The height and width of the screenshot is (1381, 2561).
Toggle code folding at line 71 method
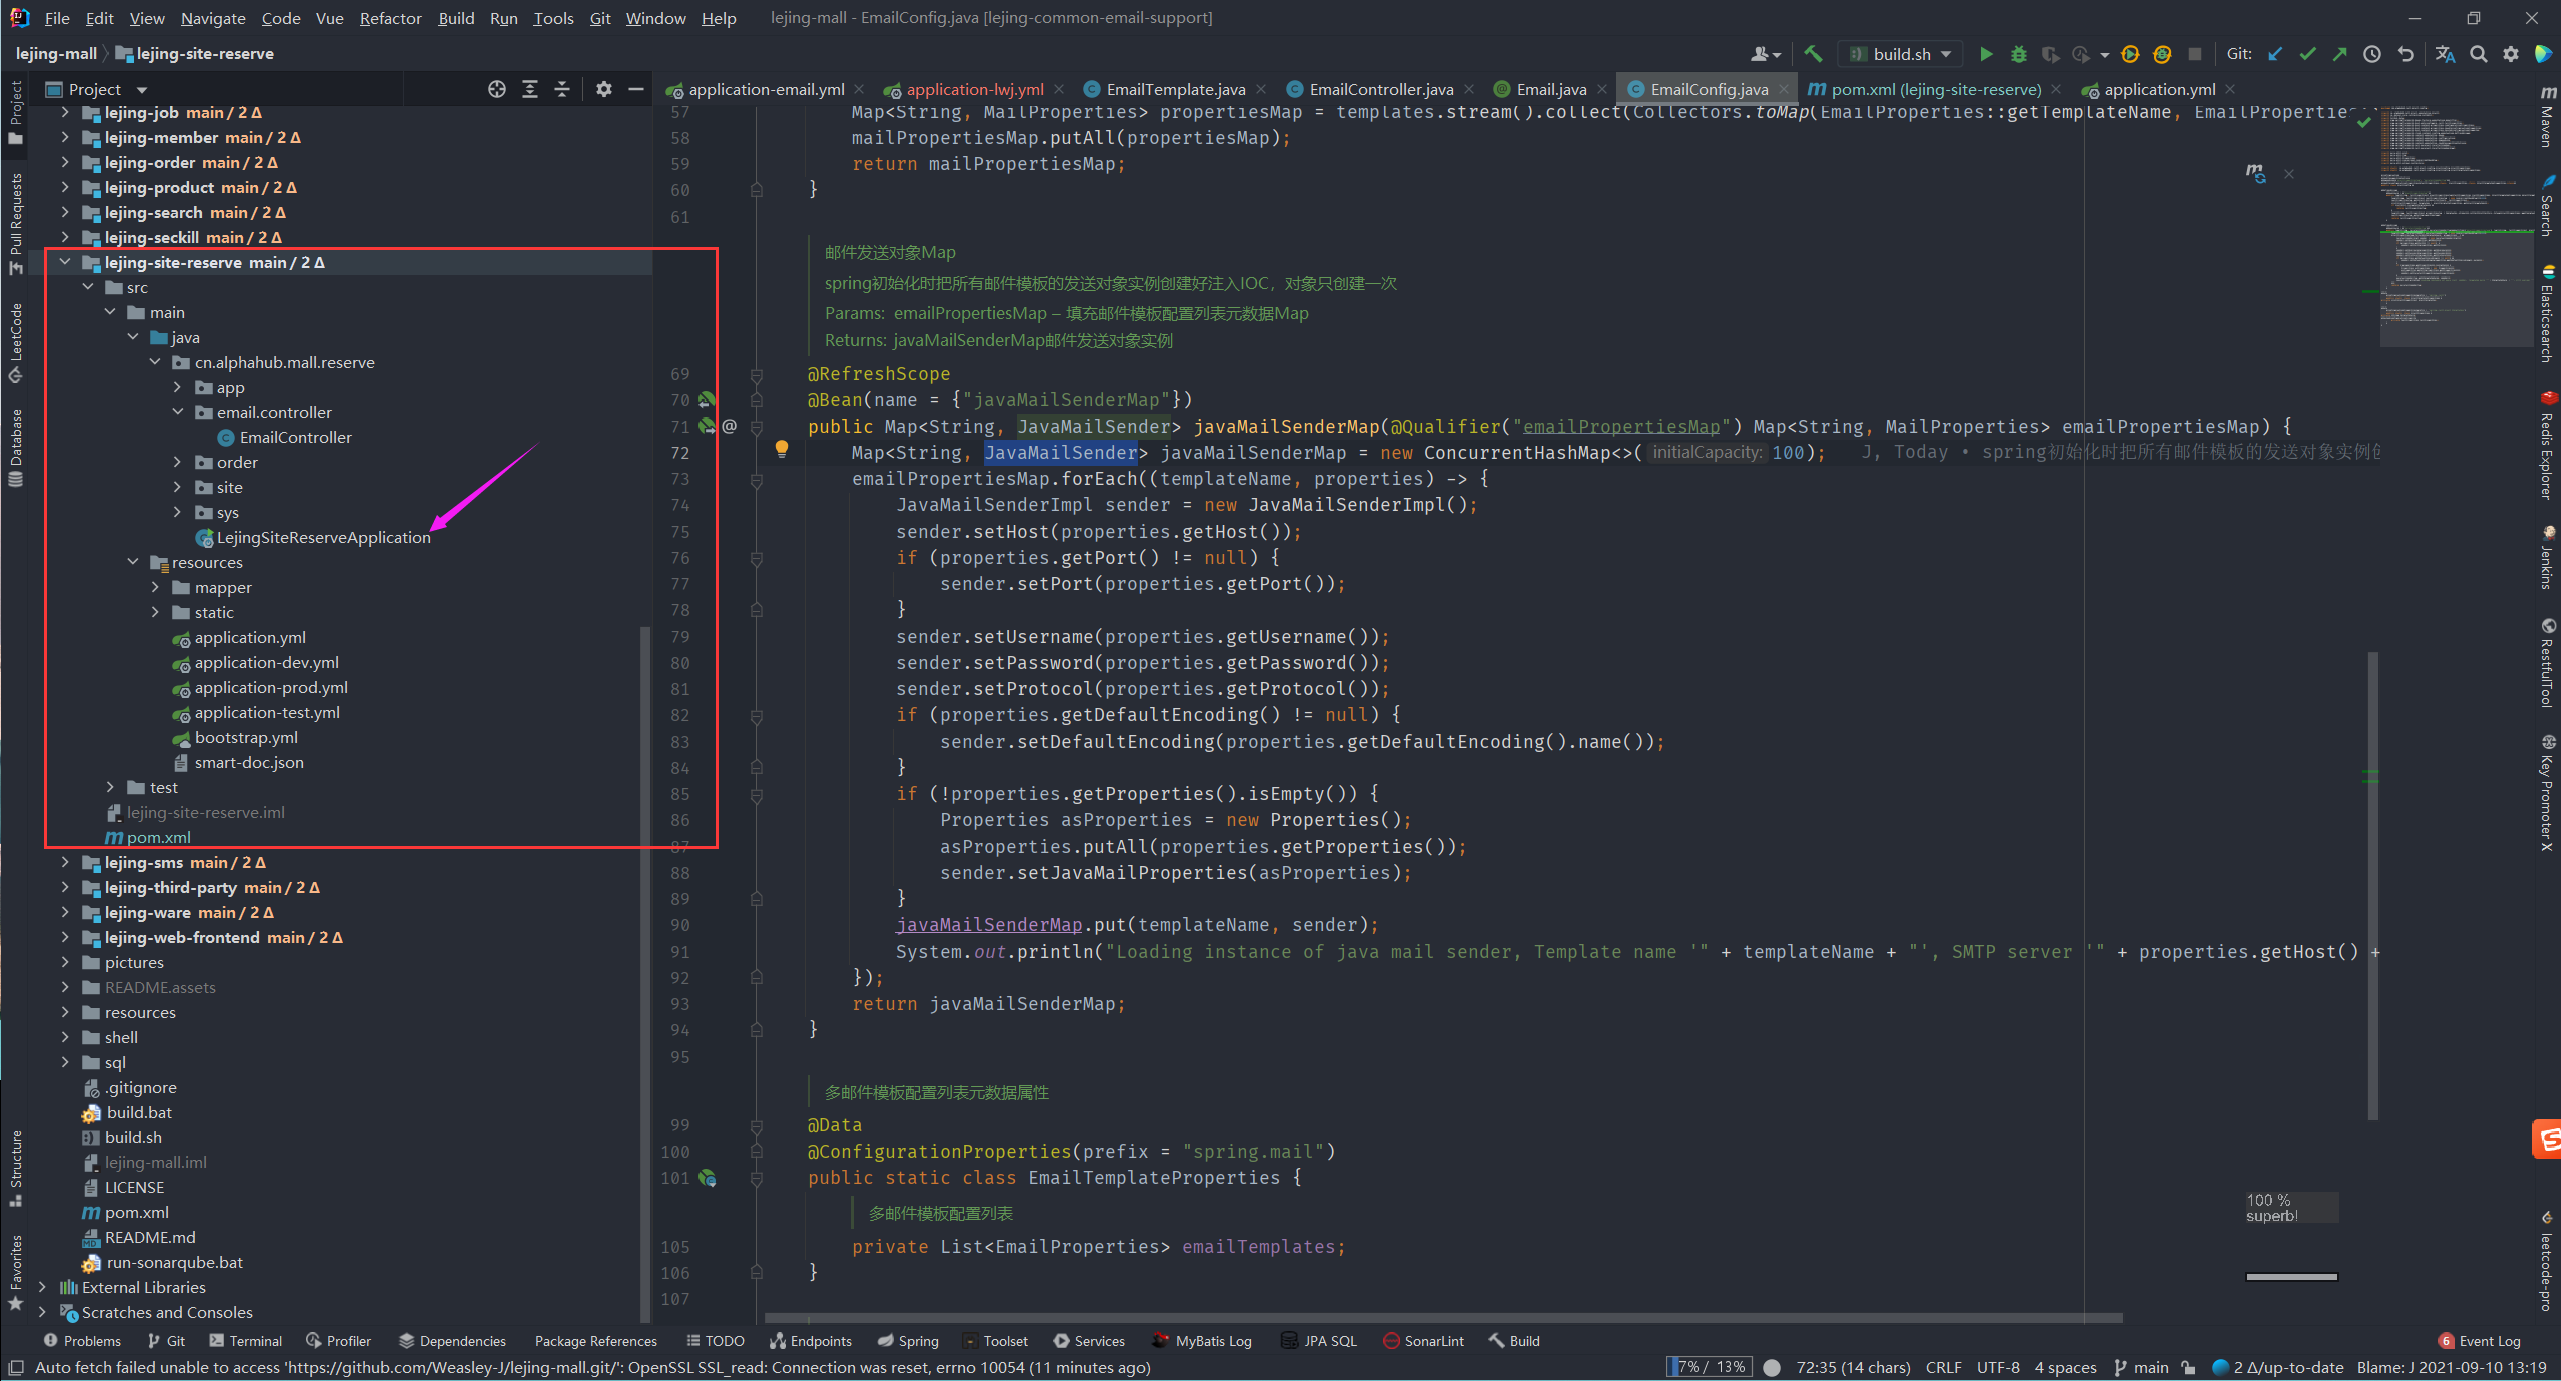point(757,427)
